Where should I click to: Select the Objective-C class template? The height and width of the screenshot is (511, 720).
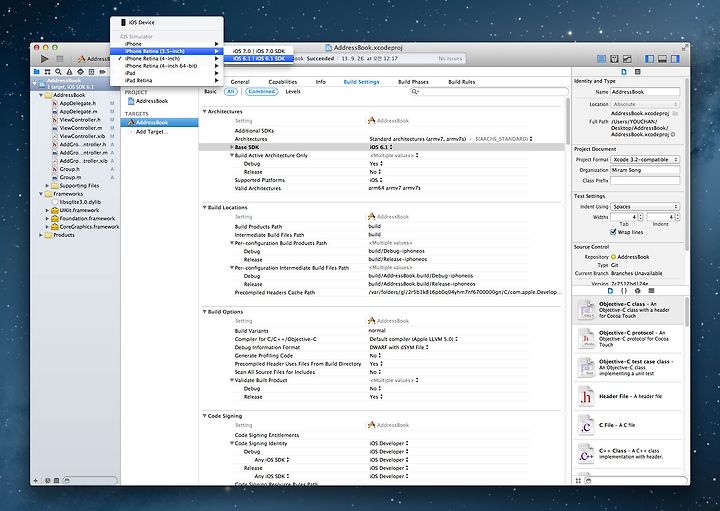[628, 310]
